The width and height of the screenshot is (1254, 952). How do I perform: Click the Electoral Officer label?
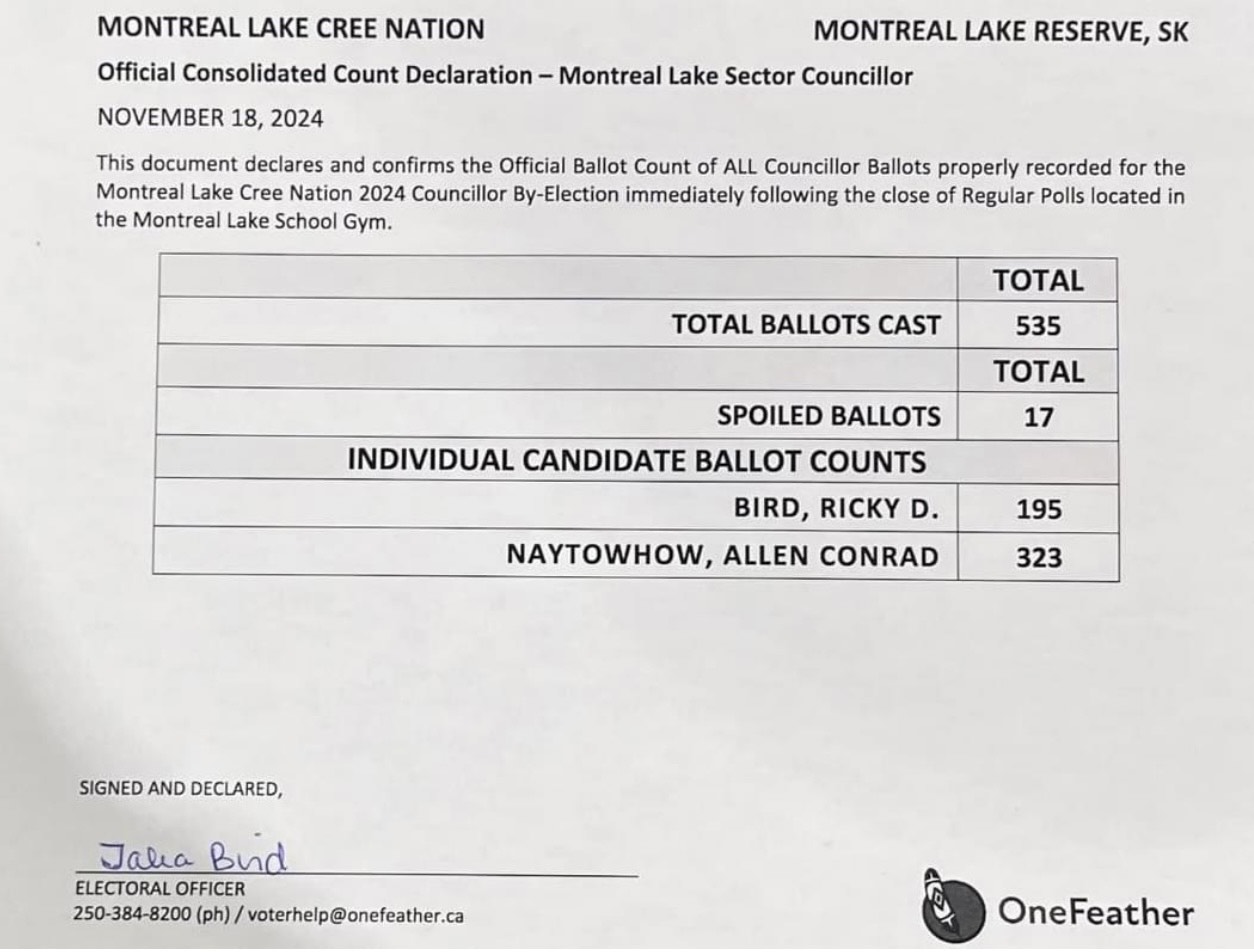159,888
